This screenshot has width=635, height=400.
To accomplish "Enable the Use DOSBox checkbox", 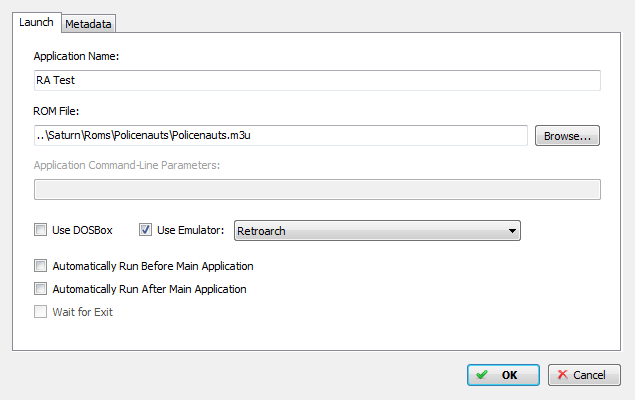I will click(40, 230).
